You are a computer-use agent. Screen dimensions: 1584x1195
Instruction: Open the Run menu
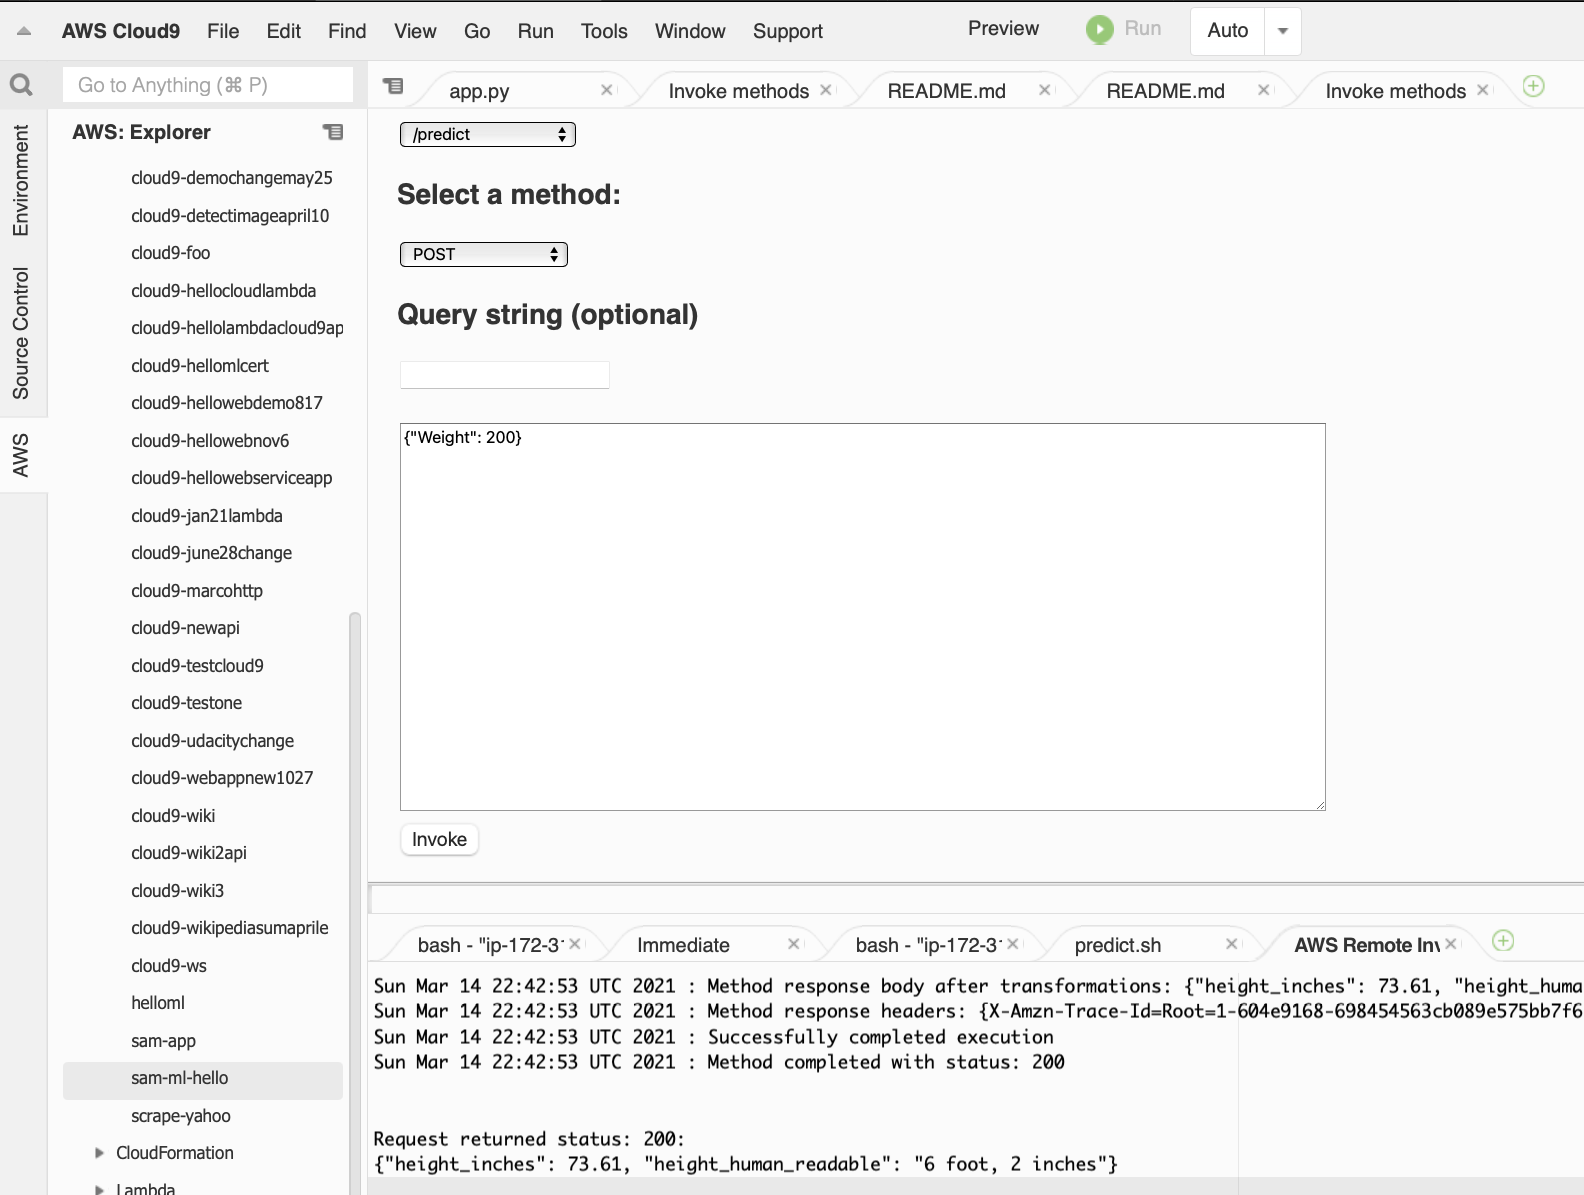(535, 31)
